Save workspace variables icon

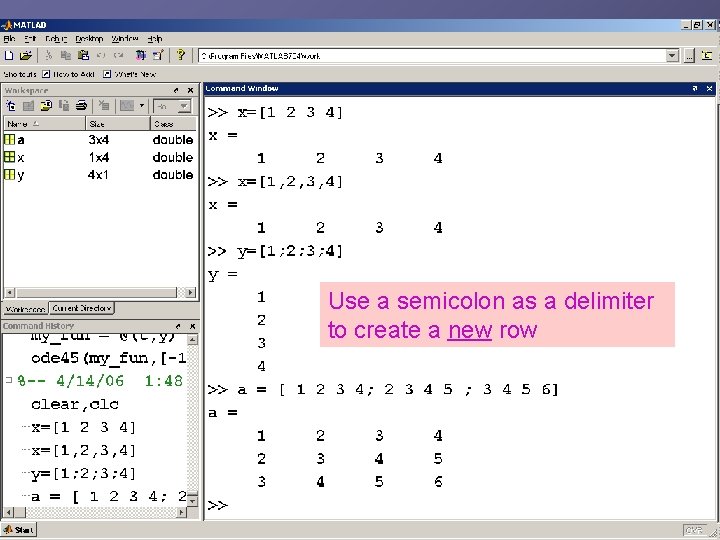[64, 106]
